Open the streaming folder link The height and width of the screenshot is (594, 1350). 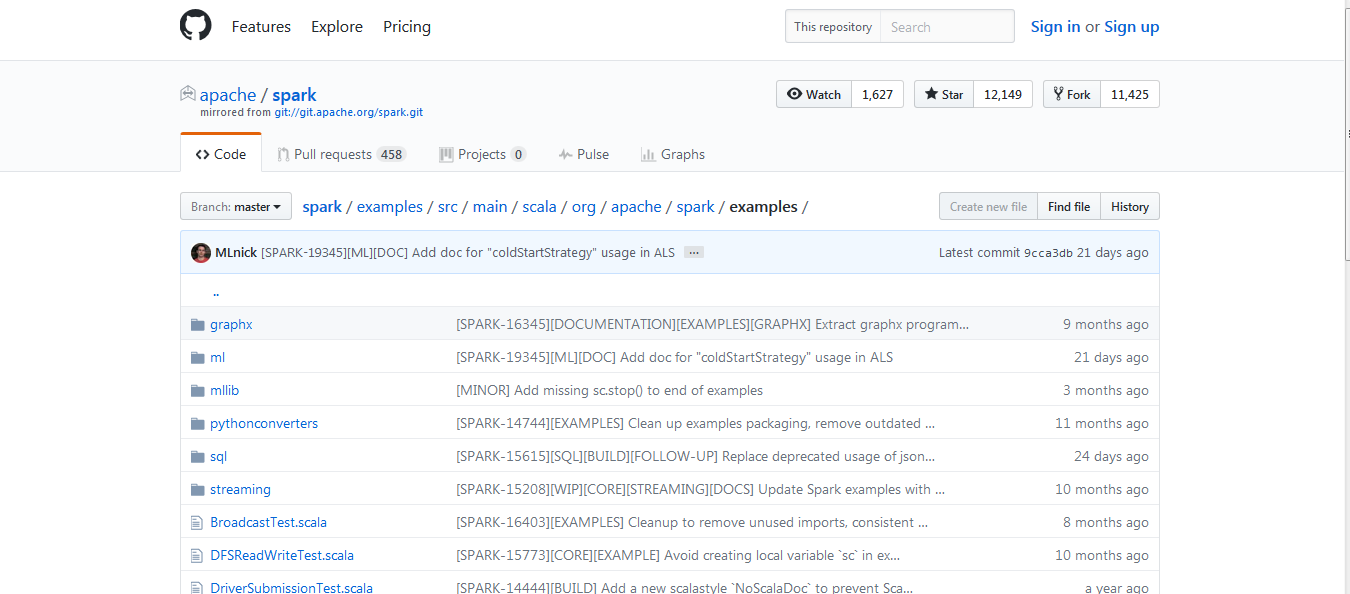240,489
